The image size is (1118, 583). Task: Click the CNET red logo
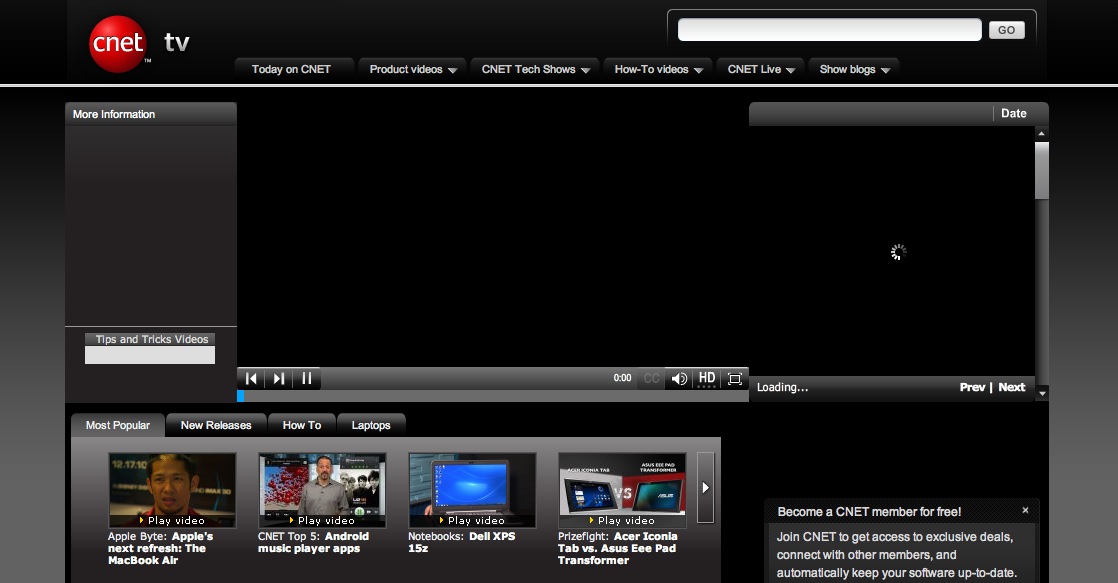pos(118,43)
